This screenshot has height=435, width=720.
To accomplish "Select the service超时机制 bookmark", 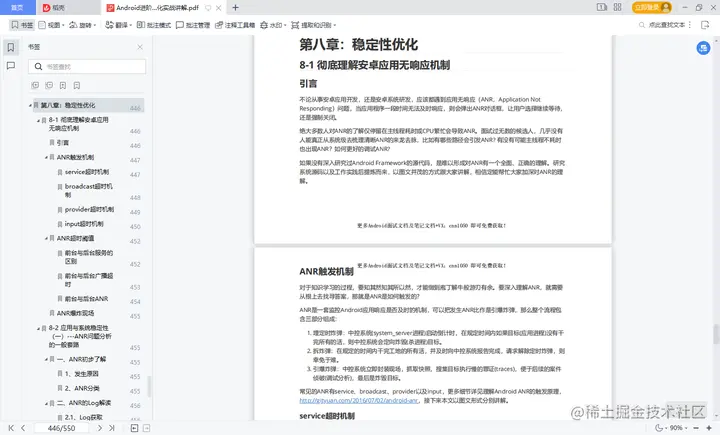I will tap(86, 172).
